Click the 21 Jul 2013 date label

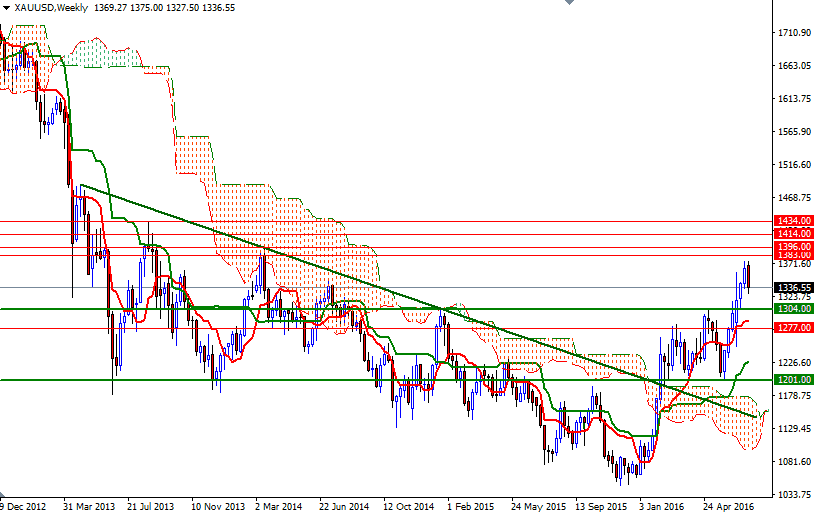coord(151,506)
